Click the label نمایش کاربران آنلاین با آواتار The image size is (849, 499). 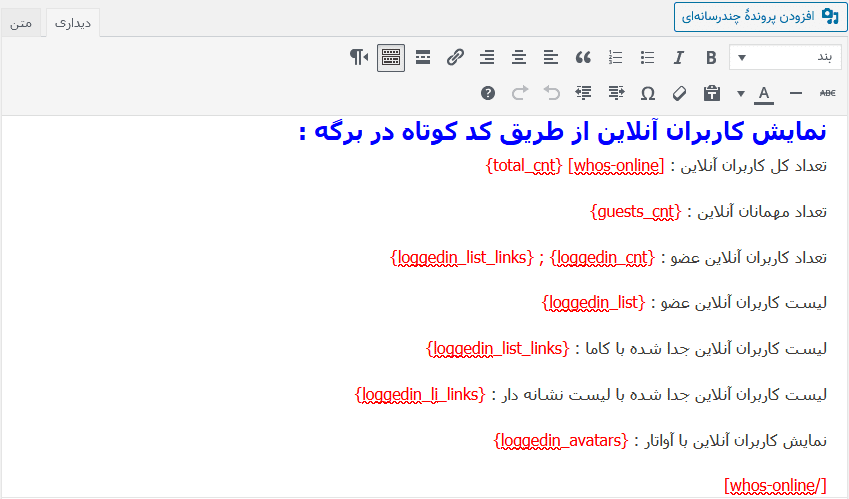[x=736, y=441]
